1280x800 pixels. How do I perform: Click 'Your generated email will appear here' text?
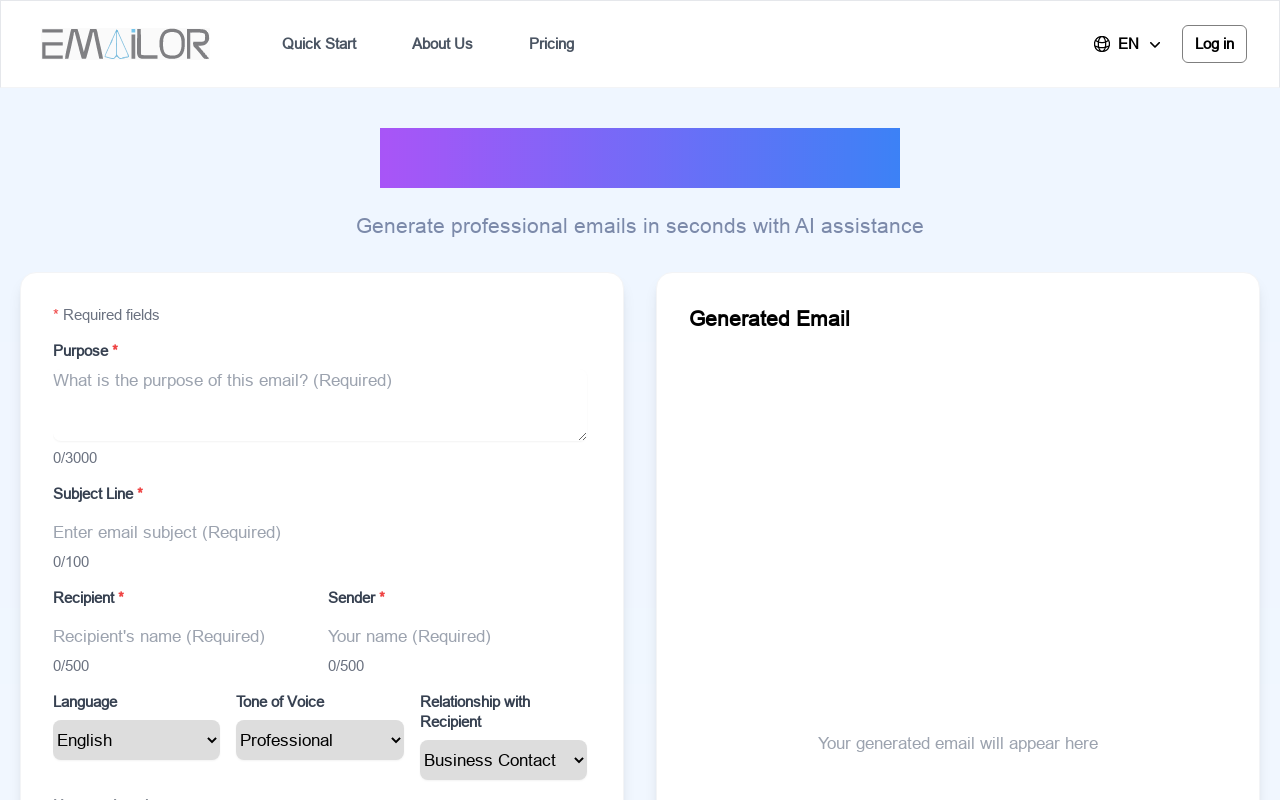(x=958, y=743)
